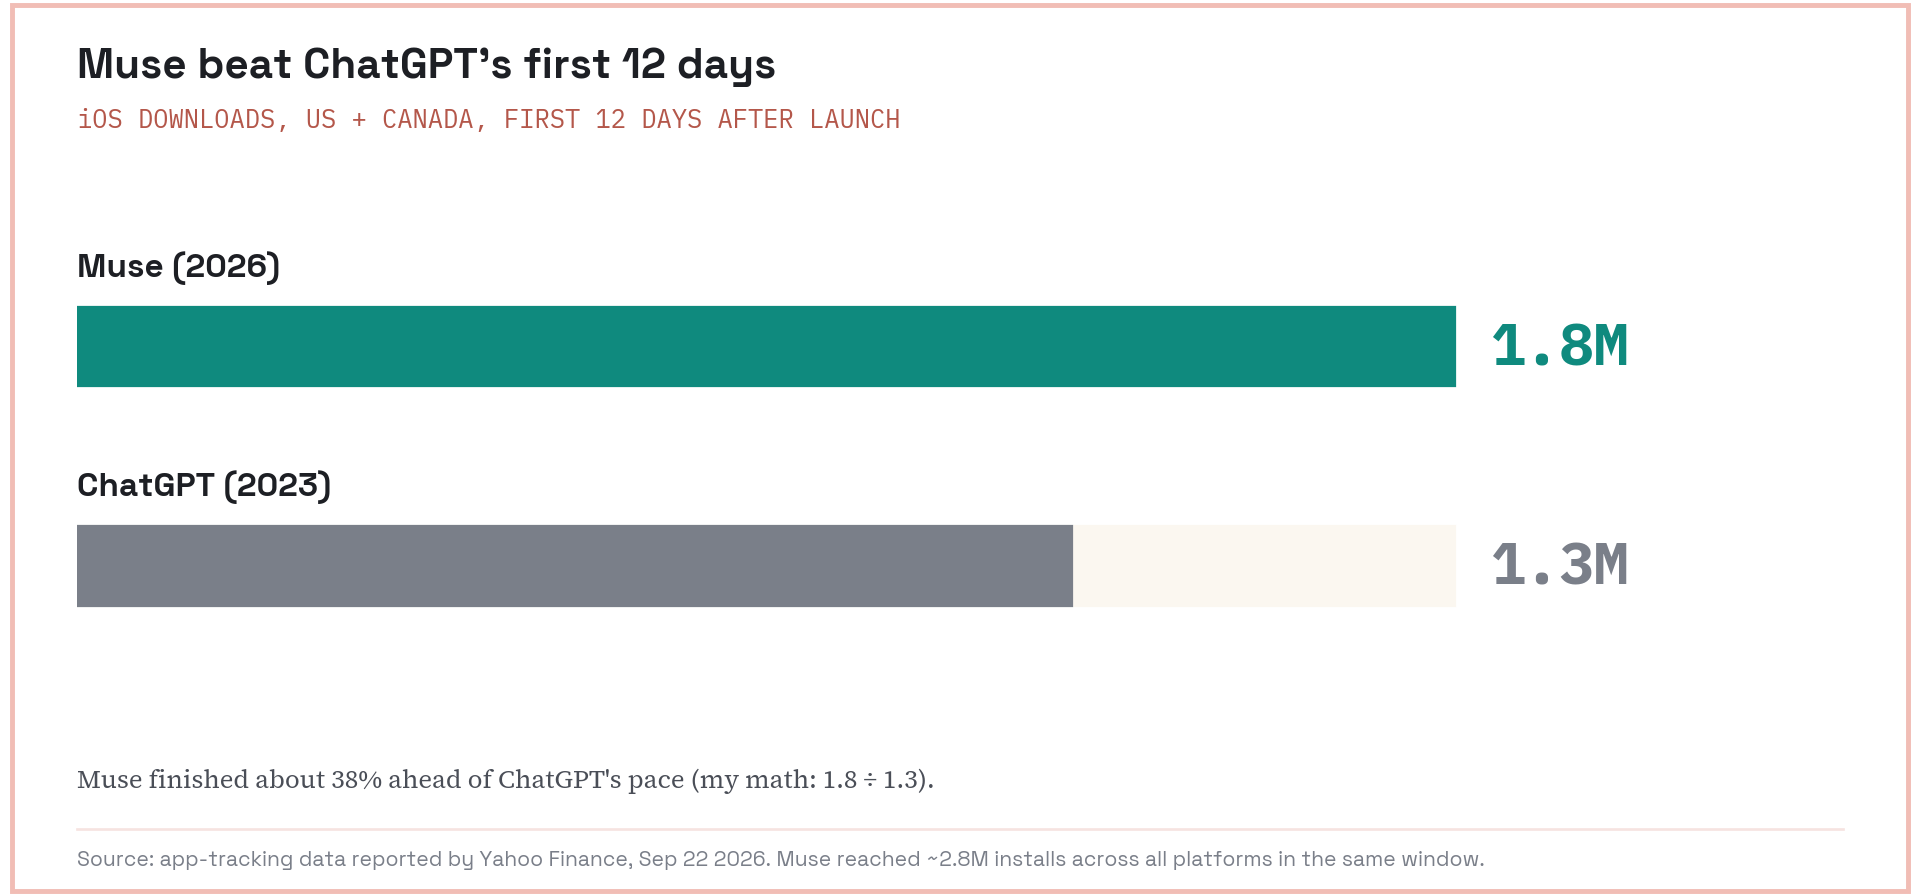This screenshot has width=1920, height=896.
Task: Click the teal Muse bar
Action: tap(766, 346)
